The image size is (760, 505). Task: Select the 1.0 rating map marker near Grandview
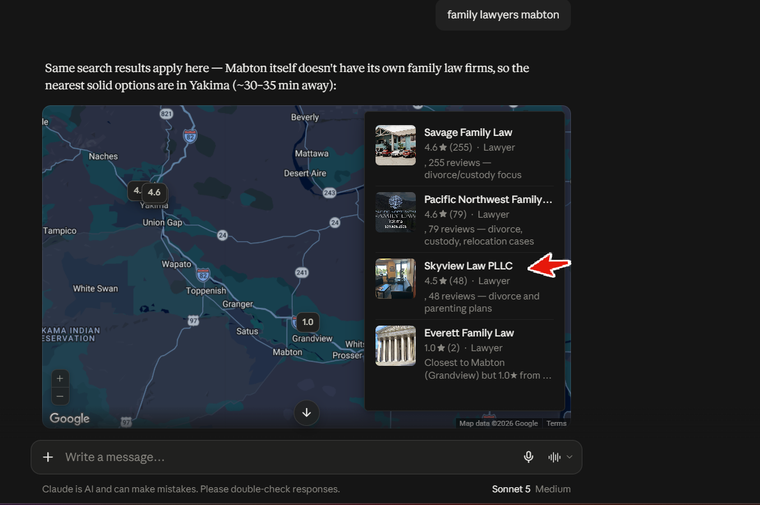point(308,322)
